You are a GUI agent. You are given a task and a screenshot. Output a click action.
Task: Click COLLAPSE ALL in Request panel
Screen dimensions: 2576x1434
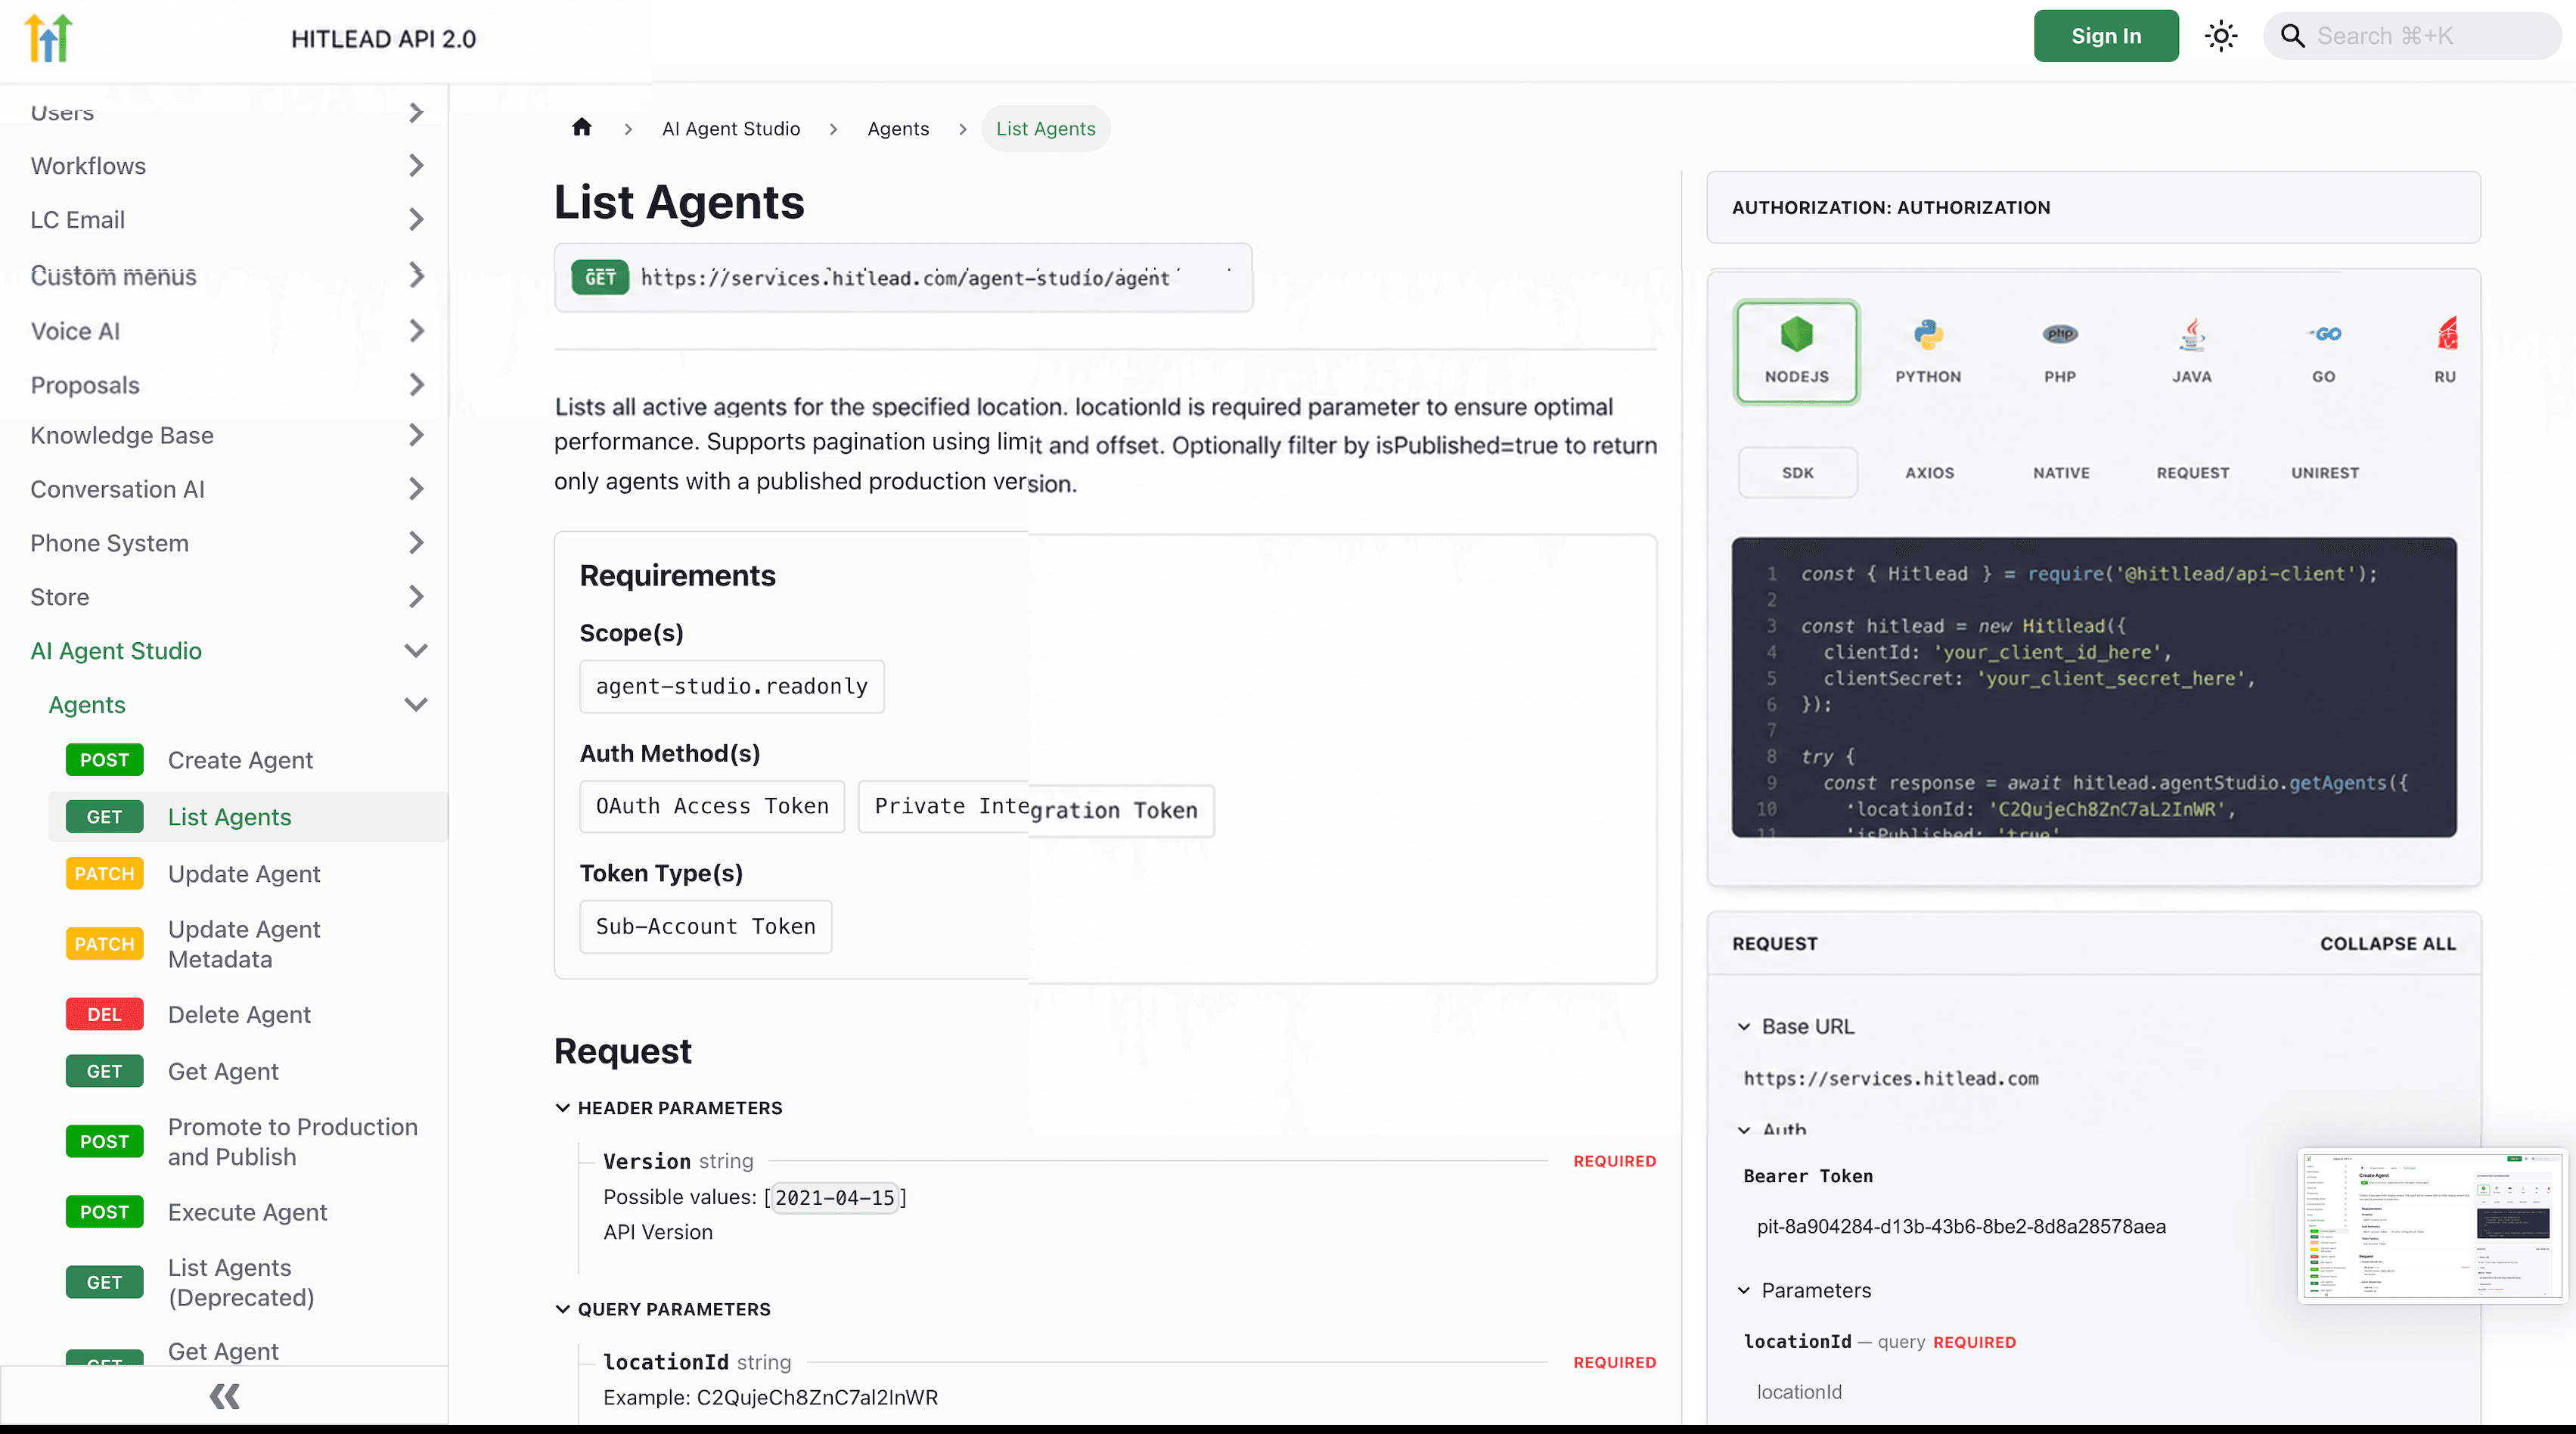coord(2388,943)
